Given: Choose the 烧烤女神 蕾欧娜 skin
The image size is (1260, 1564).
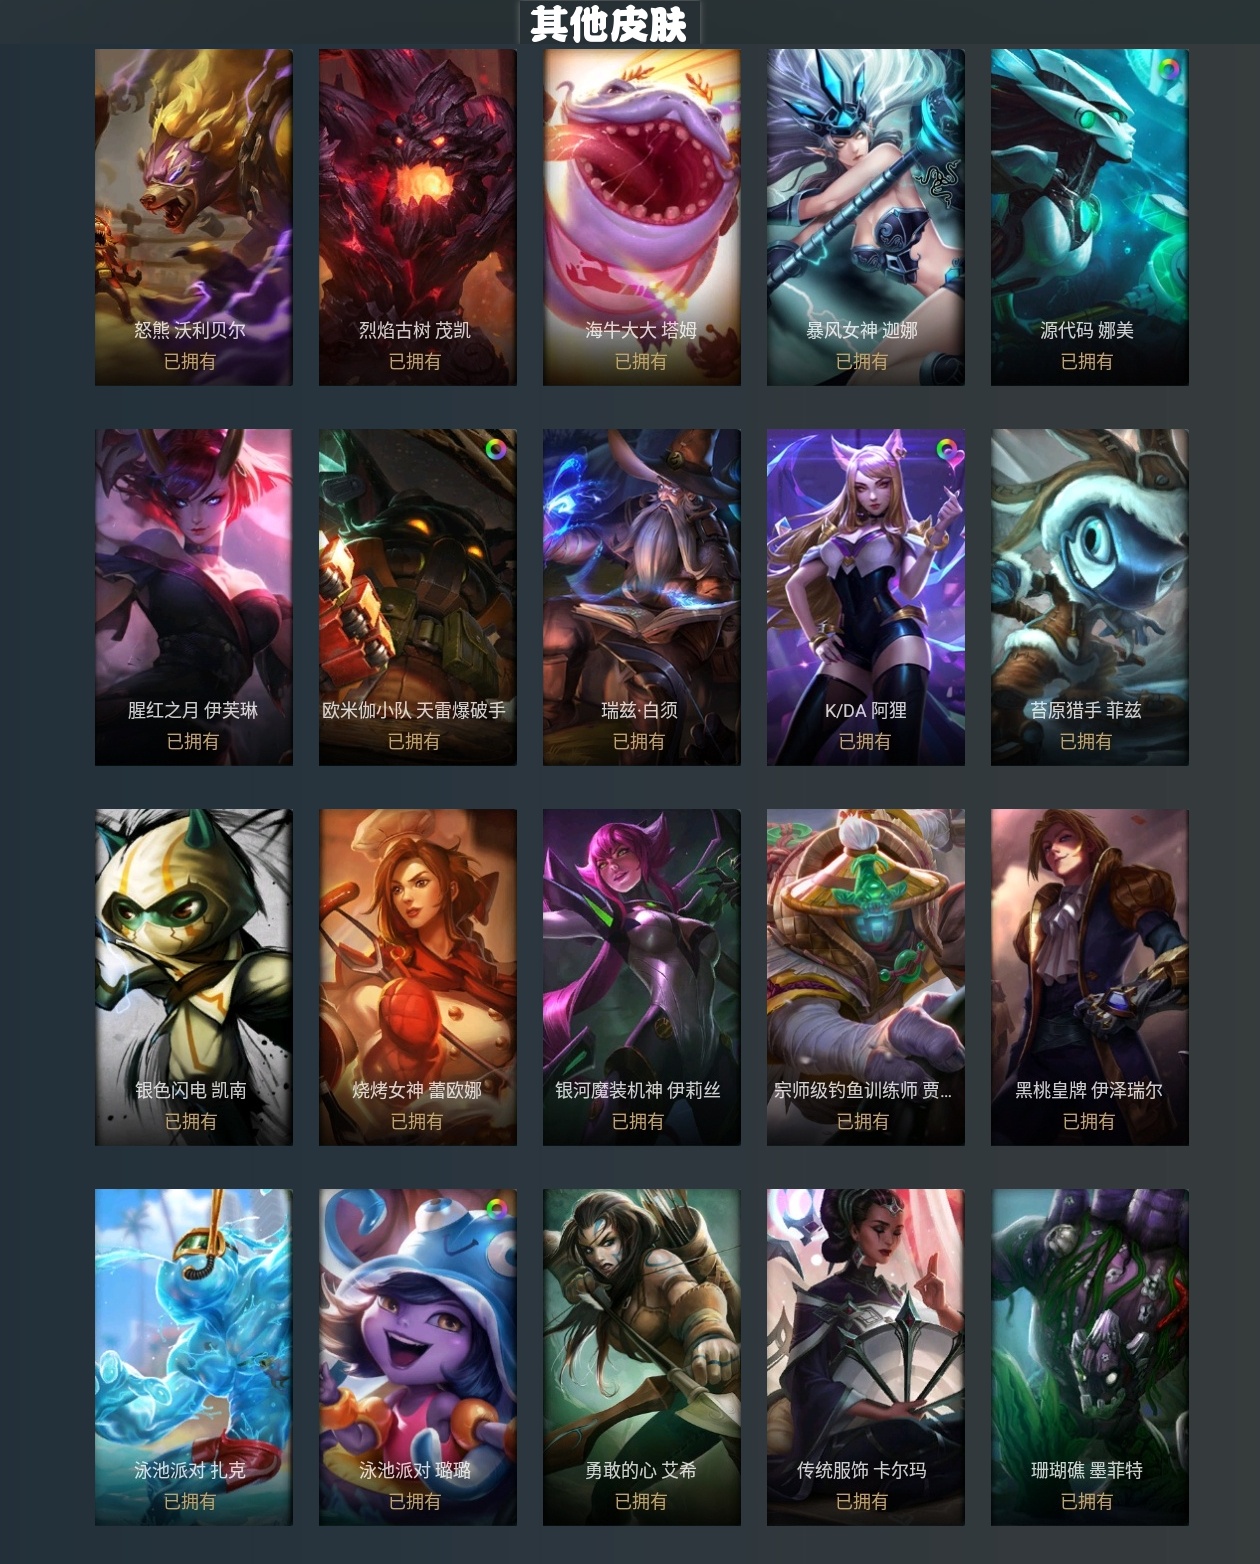Looking at the screenshot, I should coord(418,977).
